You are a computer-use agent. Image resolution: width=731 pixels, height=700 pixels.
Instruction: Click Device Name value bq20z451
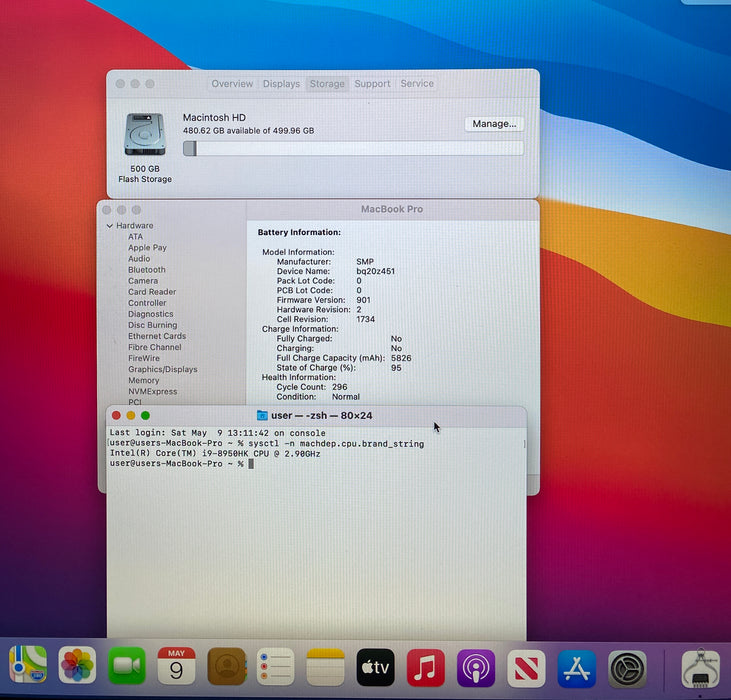375,271
